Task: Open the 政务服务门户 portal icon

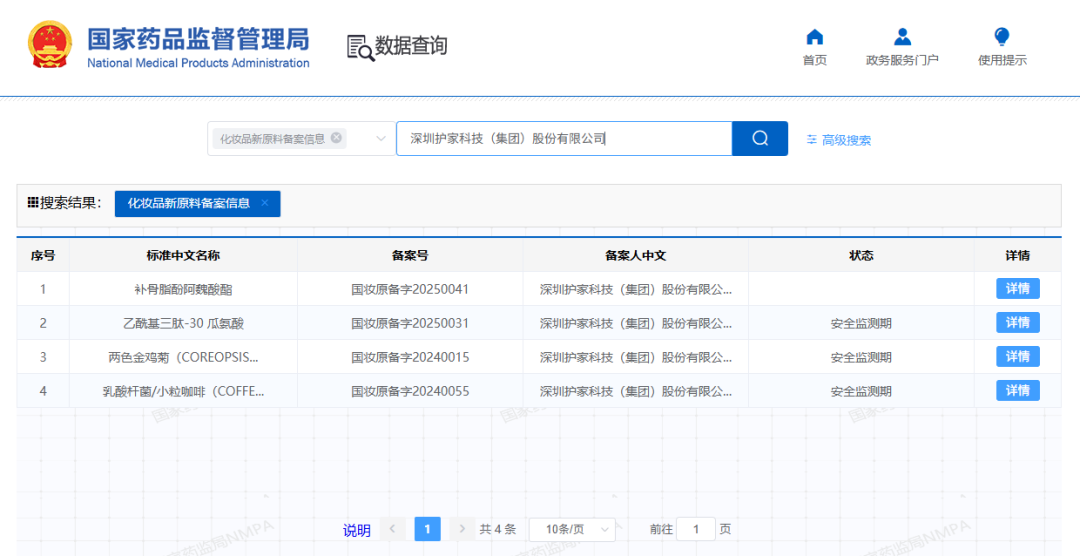Action: coord(902,38)
